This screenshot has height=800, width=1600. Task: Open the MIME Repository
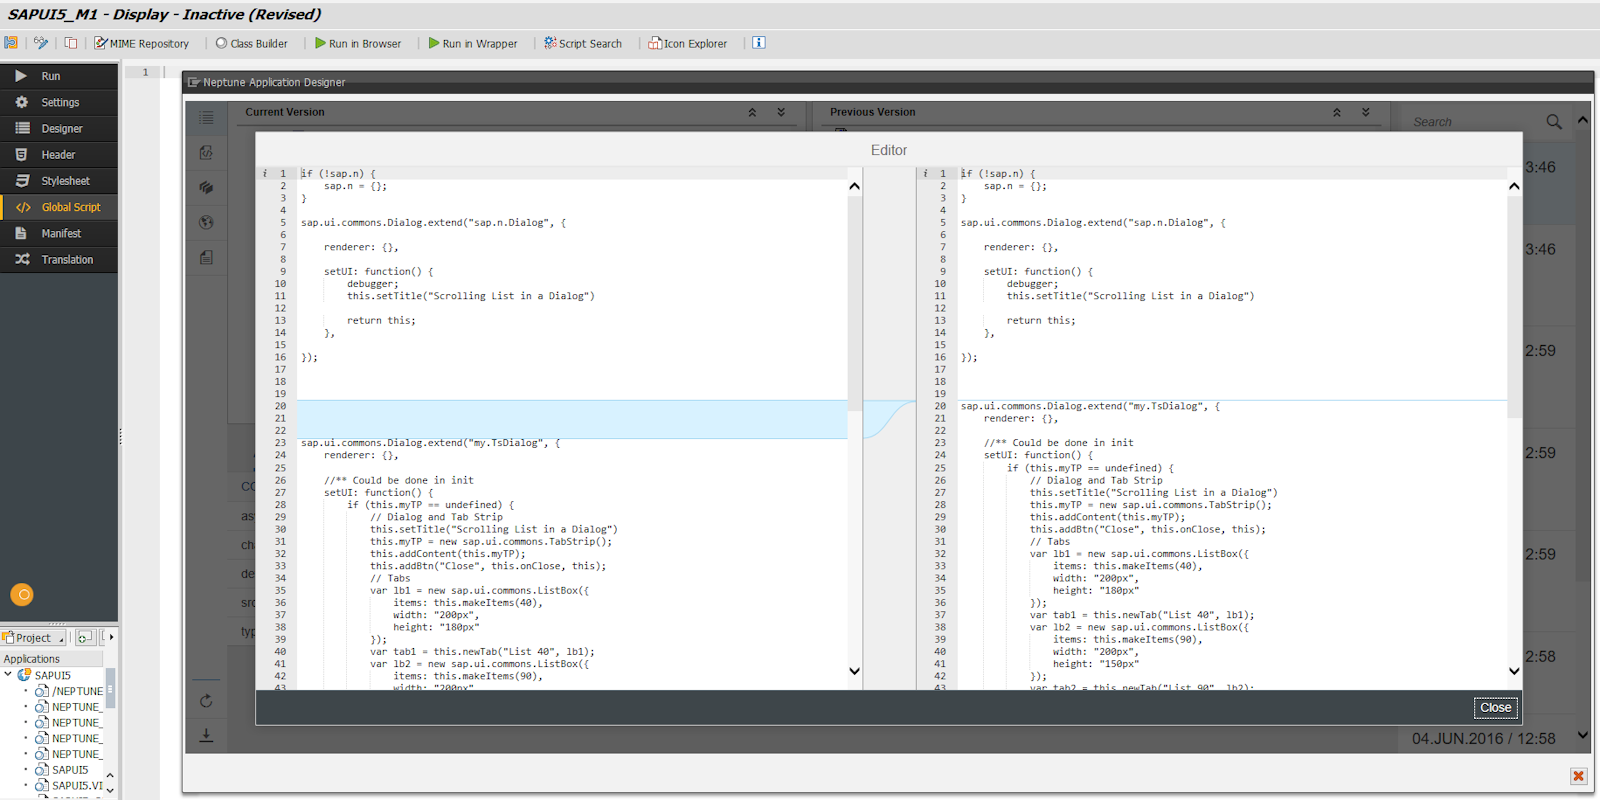click(x=141, y=43)
